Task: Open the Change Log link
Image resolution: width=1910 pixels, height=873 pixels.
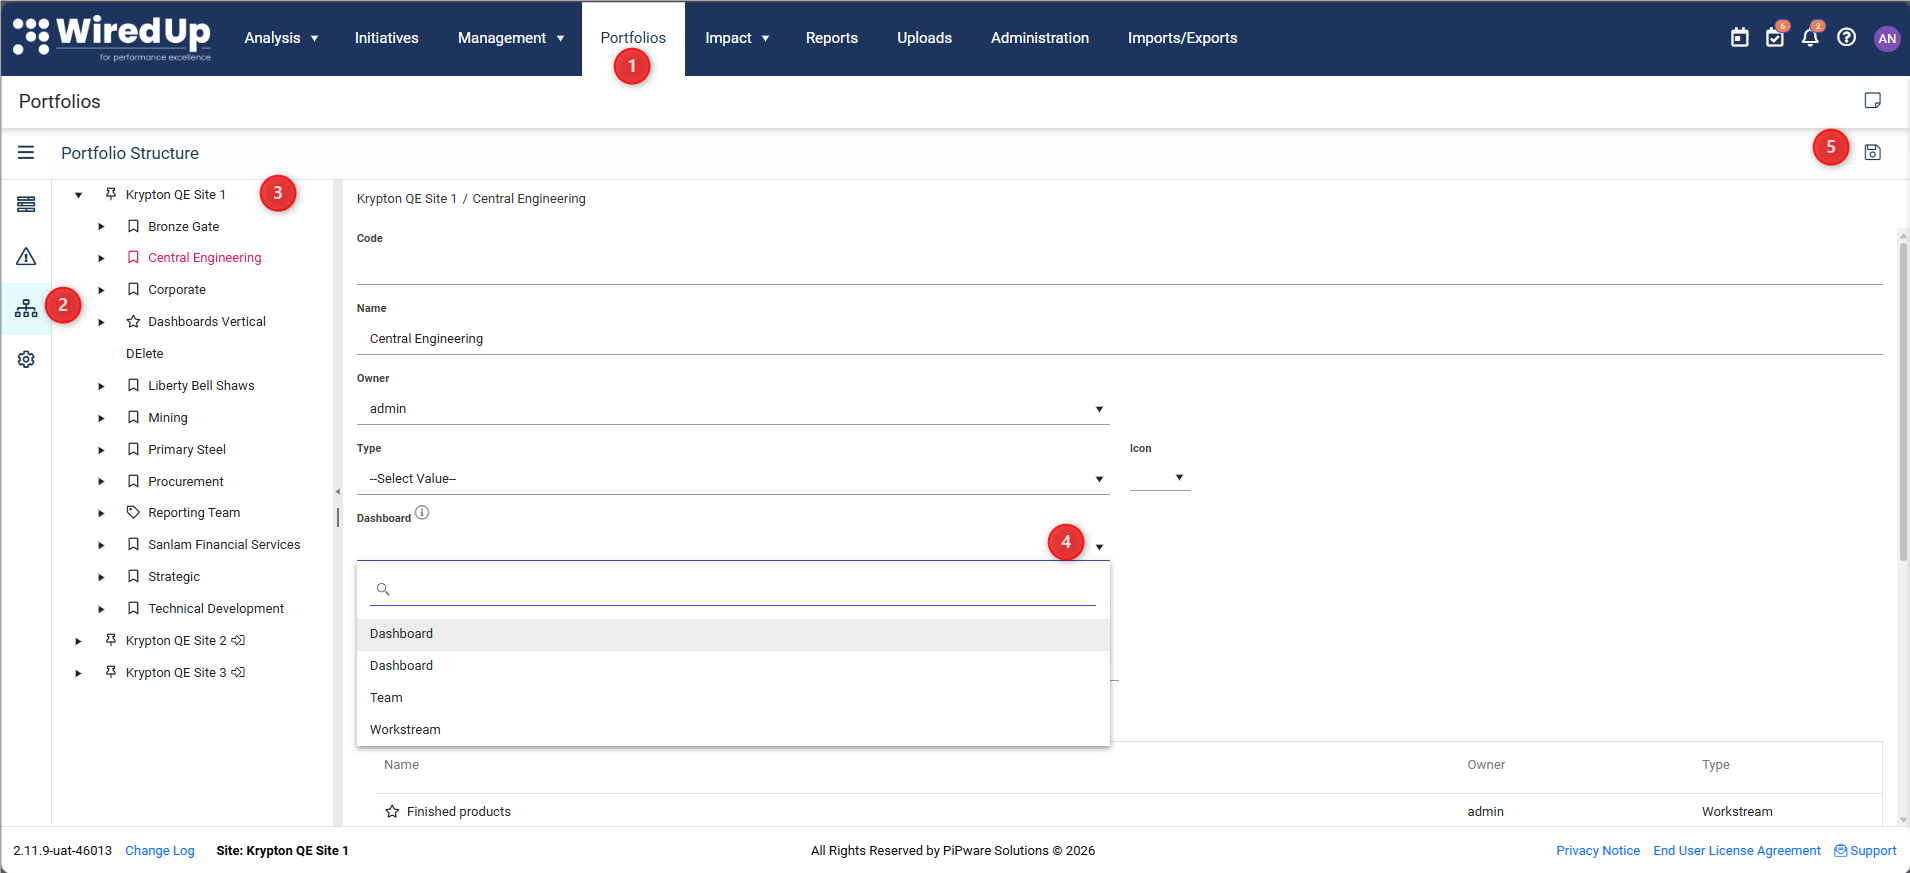Action: [160, 851]
